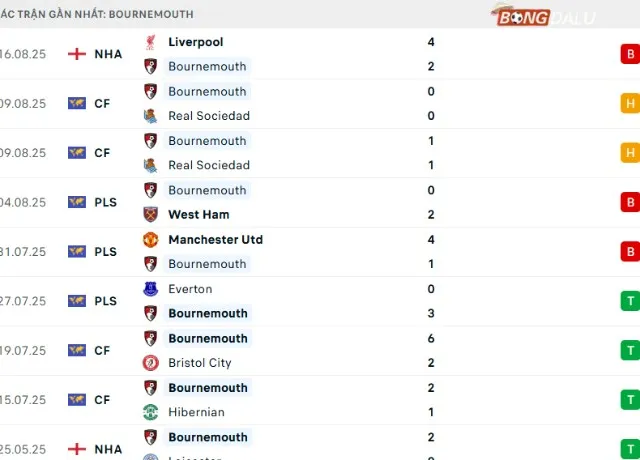Click green T badge for Everton match
This screenshot has height=460, width=640.
coord(630,301)
